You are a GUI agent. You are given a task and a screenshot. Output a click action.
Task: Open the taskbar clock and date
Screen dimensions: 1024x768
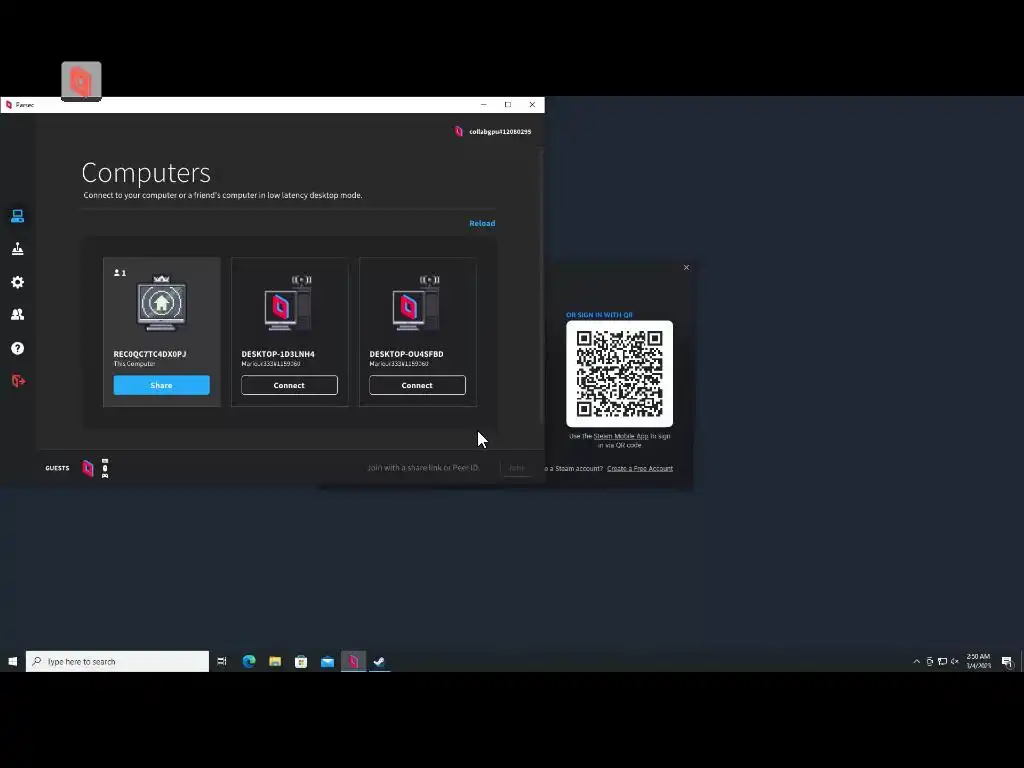pyautogui.click(x=978, y=662)
